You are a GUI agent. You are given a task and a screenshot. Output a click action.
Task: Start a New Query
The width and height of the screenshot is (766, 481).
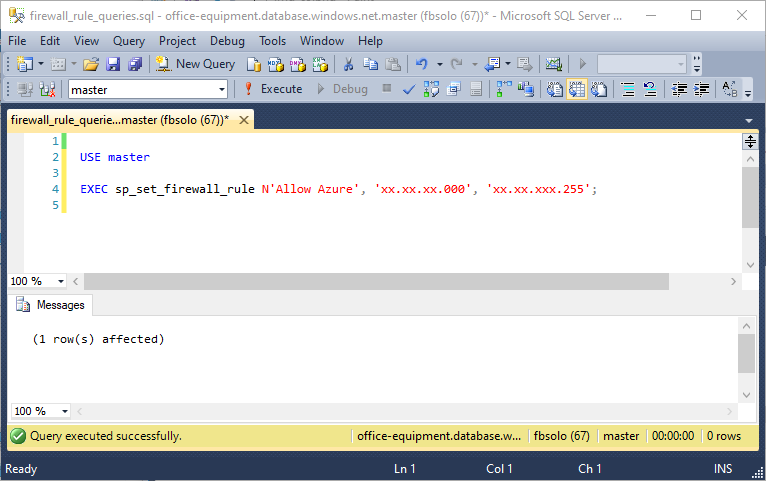pos(195,64)
